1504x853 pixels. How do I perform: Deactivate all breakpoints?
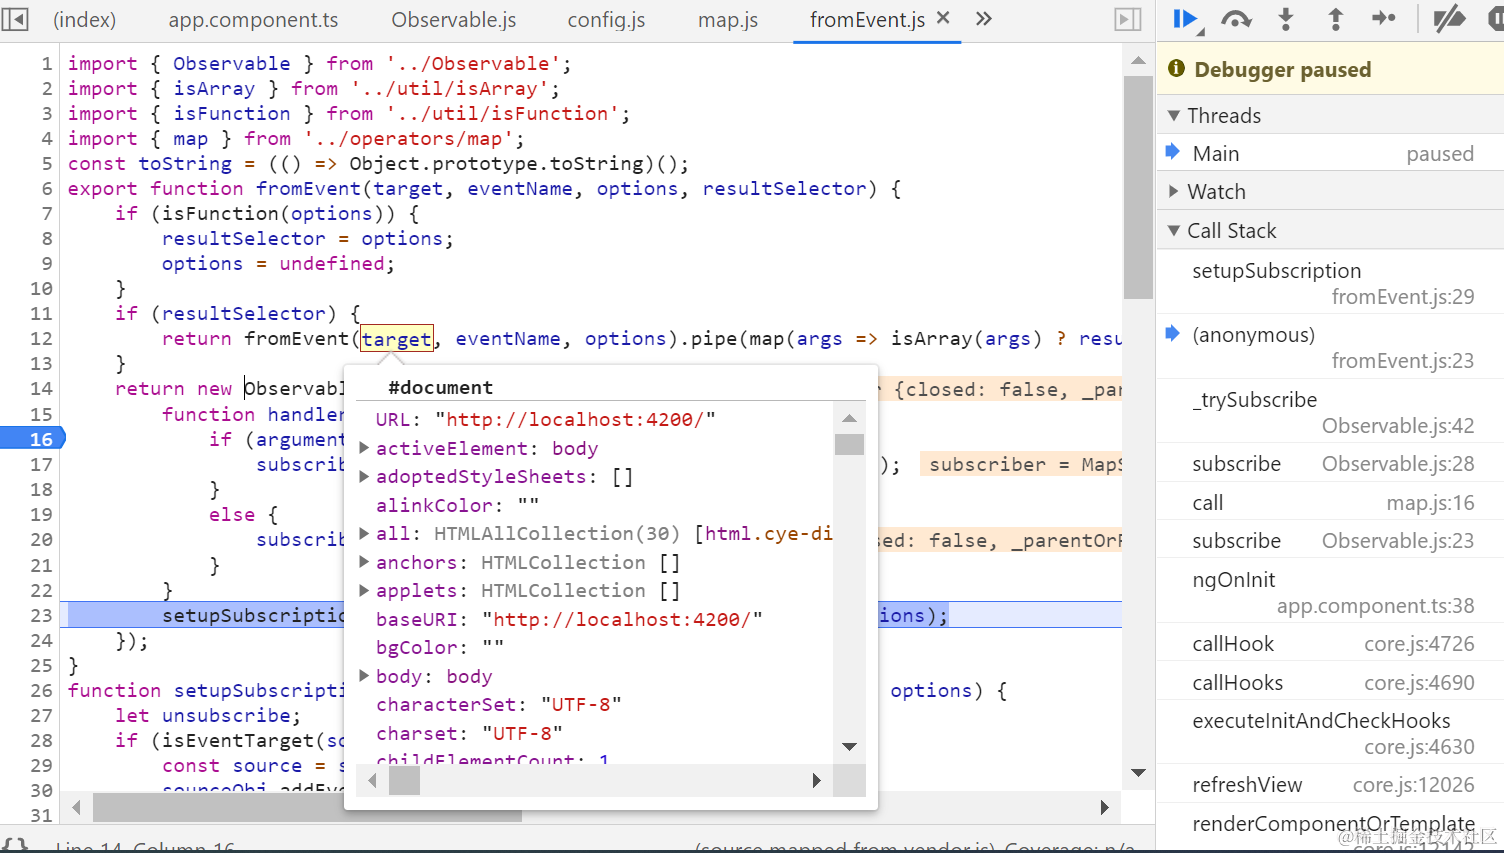click(x=1449, y=19)
